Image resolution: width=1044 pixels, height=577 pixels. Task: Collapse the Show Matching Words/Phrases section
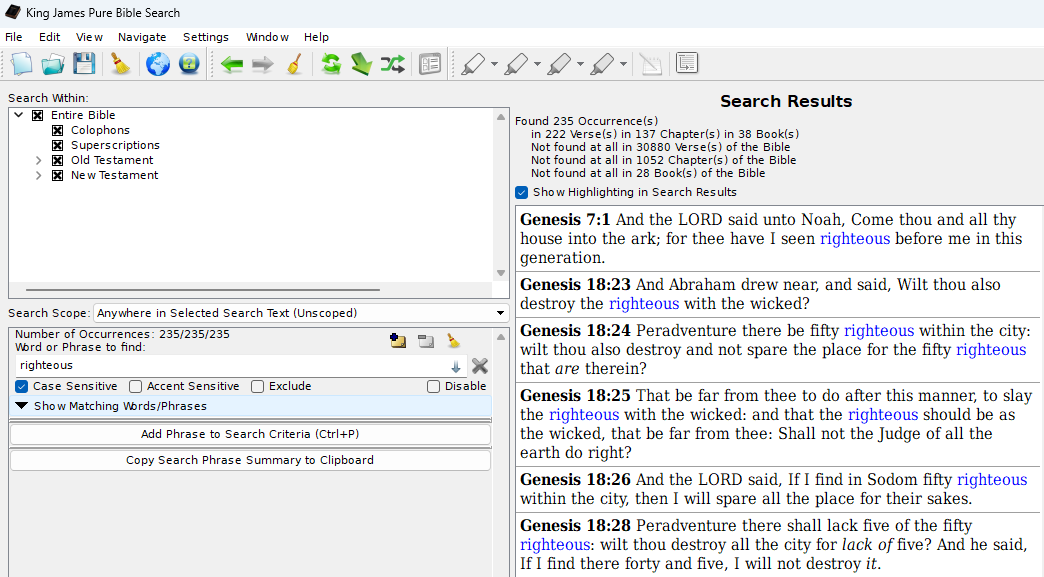point(22,405)
